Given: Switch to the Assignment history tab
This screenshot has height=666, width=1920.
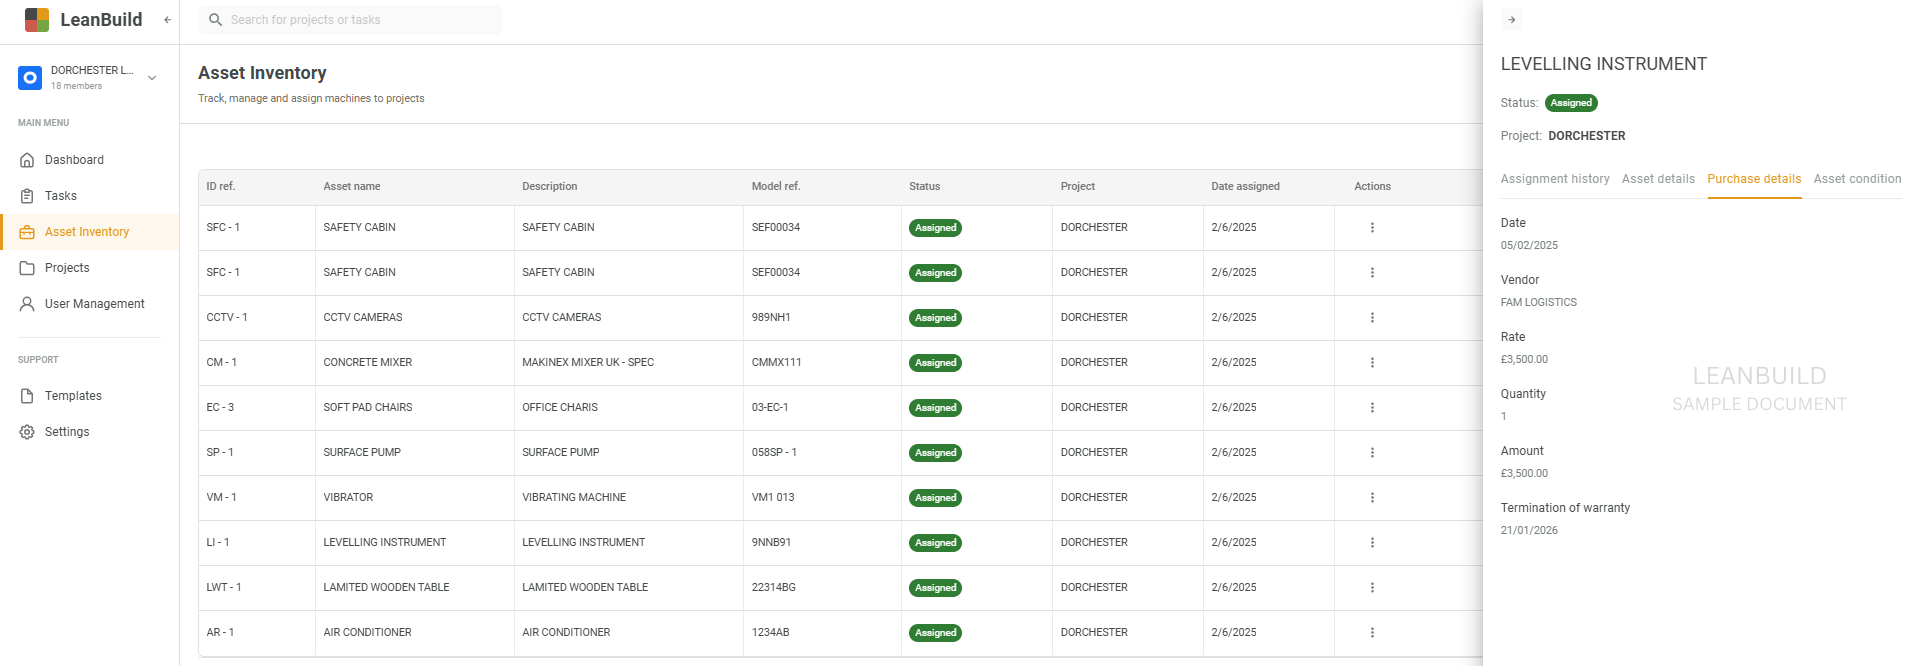Looking at the screenshot, I should (1555, 179).
